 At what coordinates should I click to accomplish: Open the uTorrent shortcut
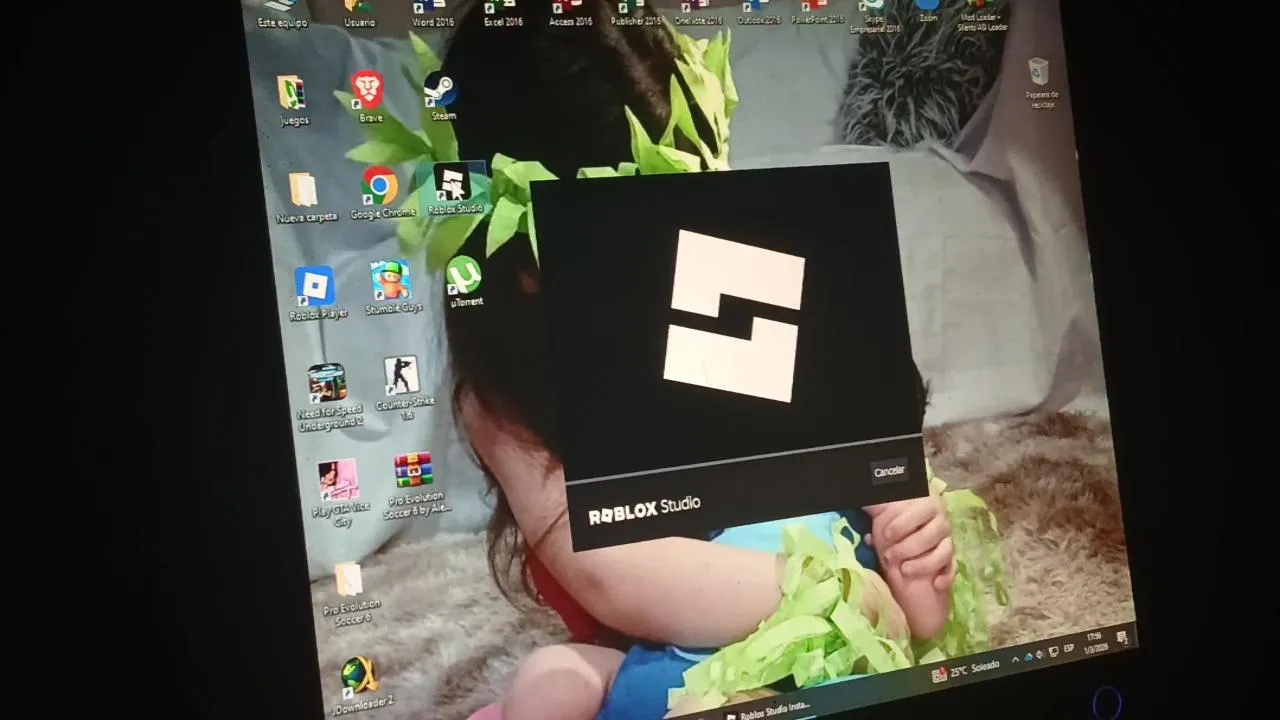coord(465,282)
